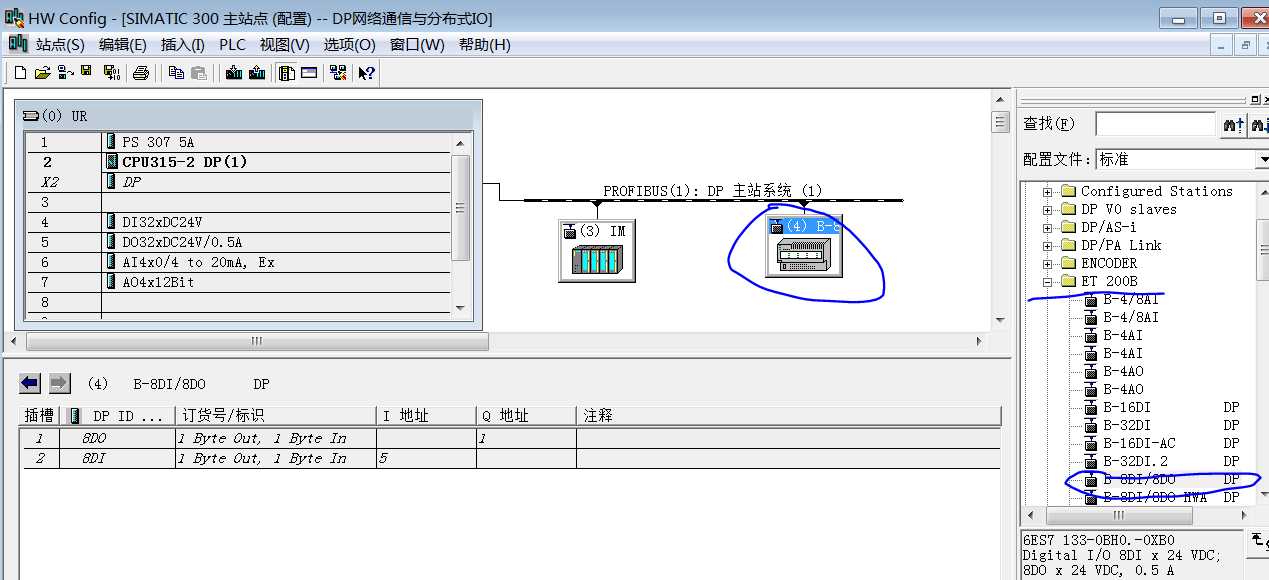The height and width of the screenshot is (580, 1269).
Task: Select rack slot 6 AI4x0/4 to 20mA, Ex
Action: coord(239,262)
